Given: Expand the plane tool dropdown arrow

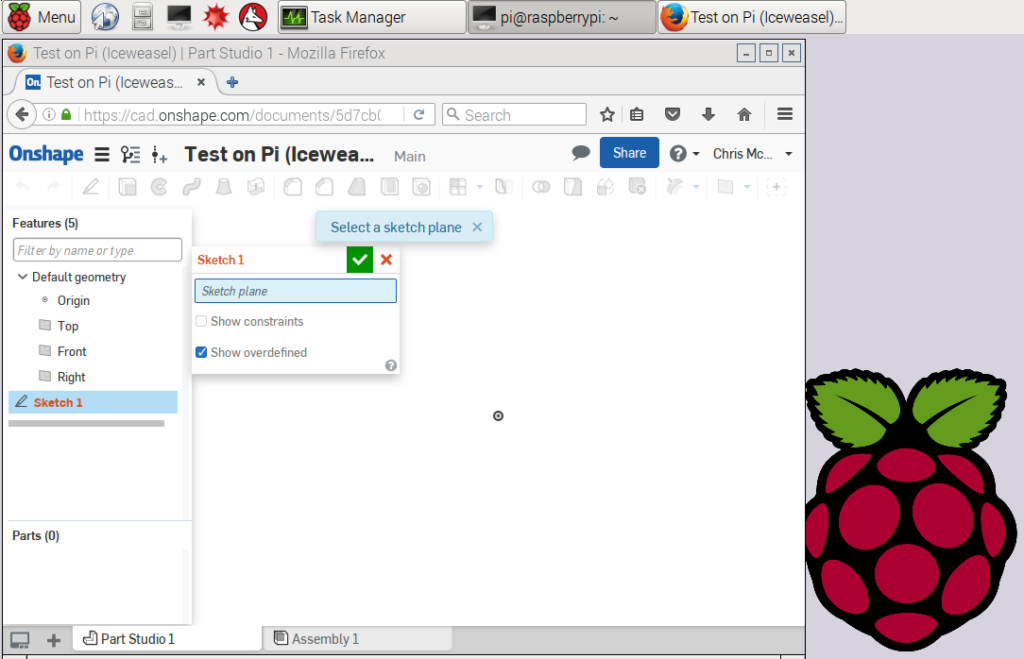Looking at the screenshot, I should pos(746,187).
